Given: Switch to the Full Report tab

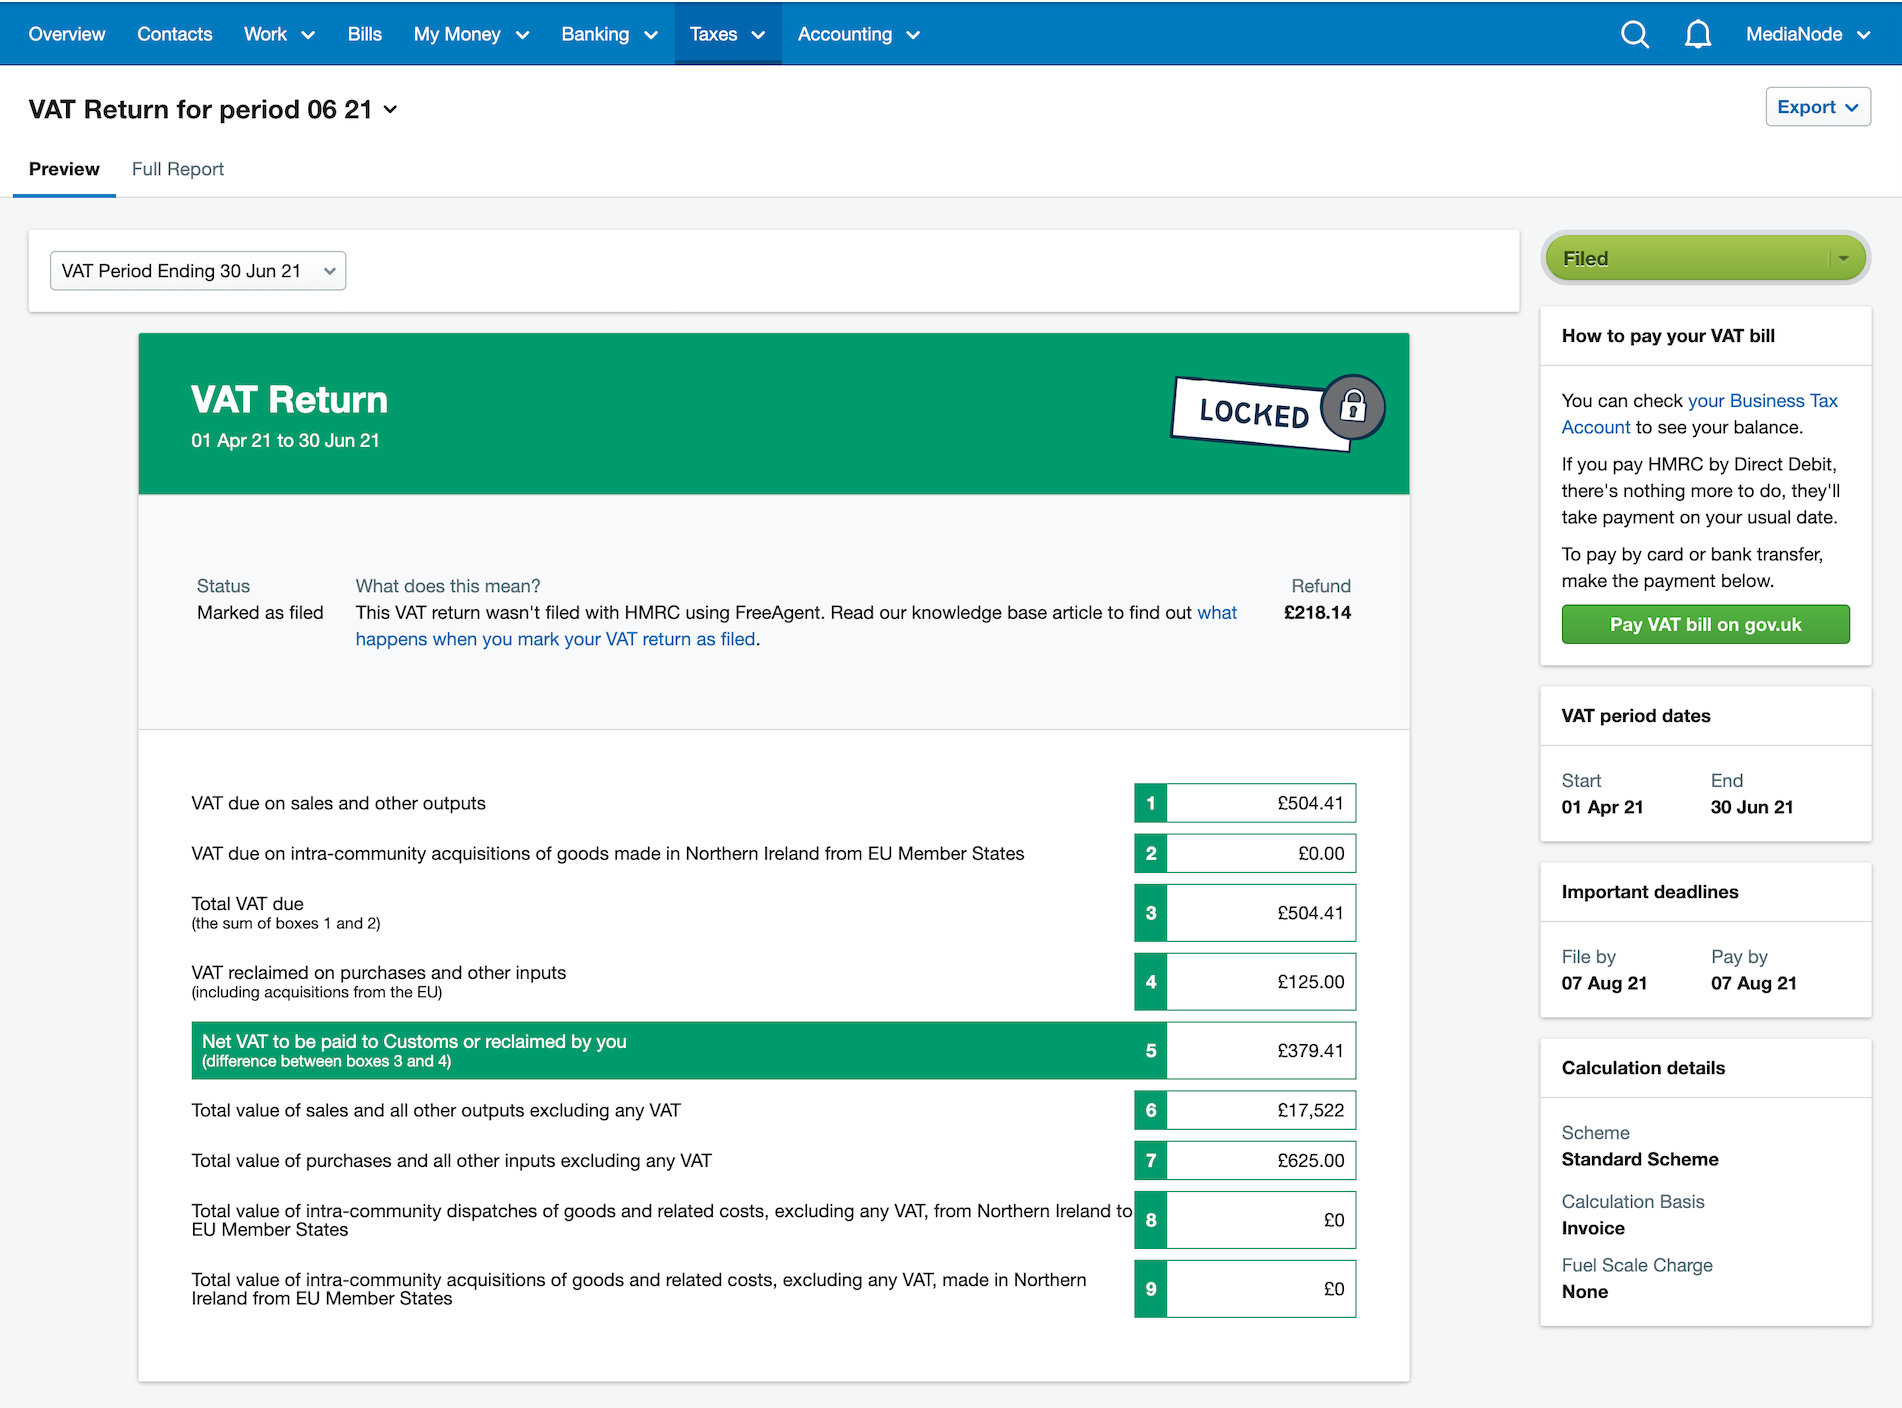Looking at the screenshot, I should [x=177, y=168].
